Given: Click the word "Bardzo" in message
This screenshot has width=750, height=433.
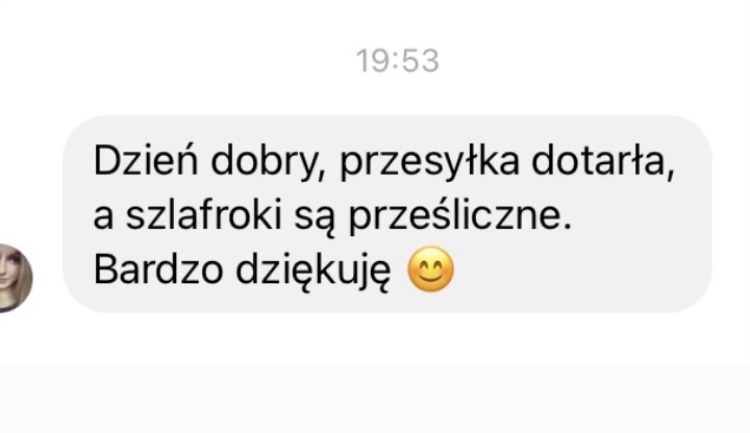Looking at the screenshot, I should pyautogui.click(x=158, y=270).
